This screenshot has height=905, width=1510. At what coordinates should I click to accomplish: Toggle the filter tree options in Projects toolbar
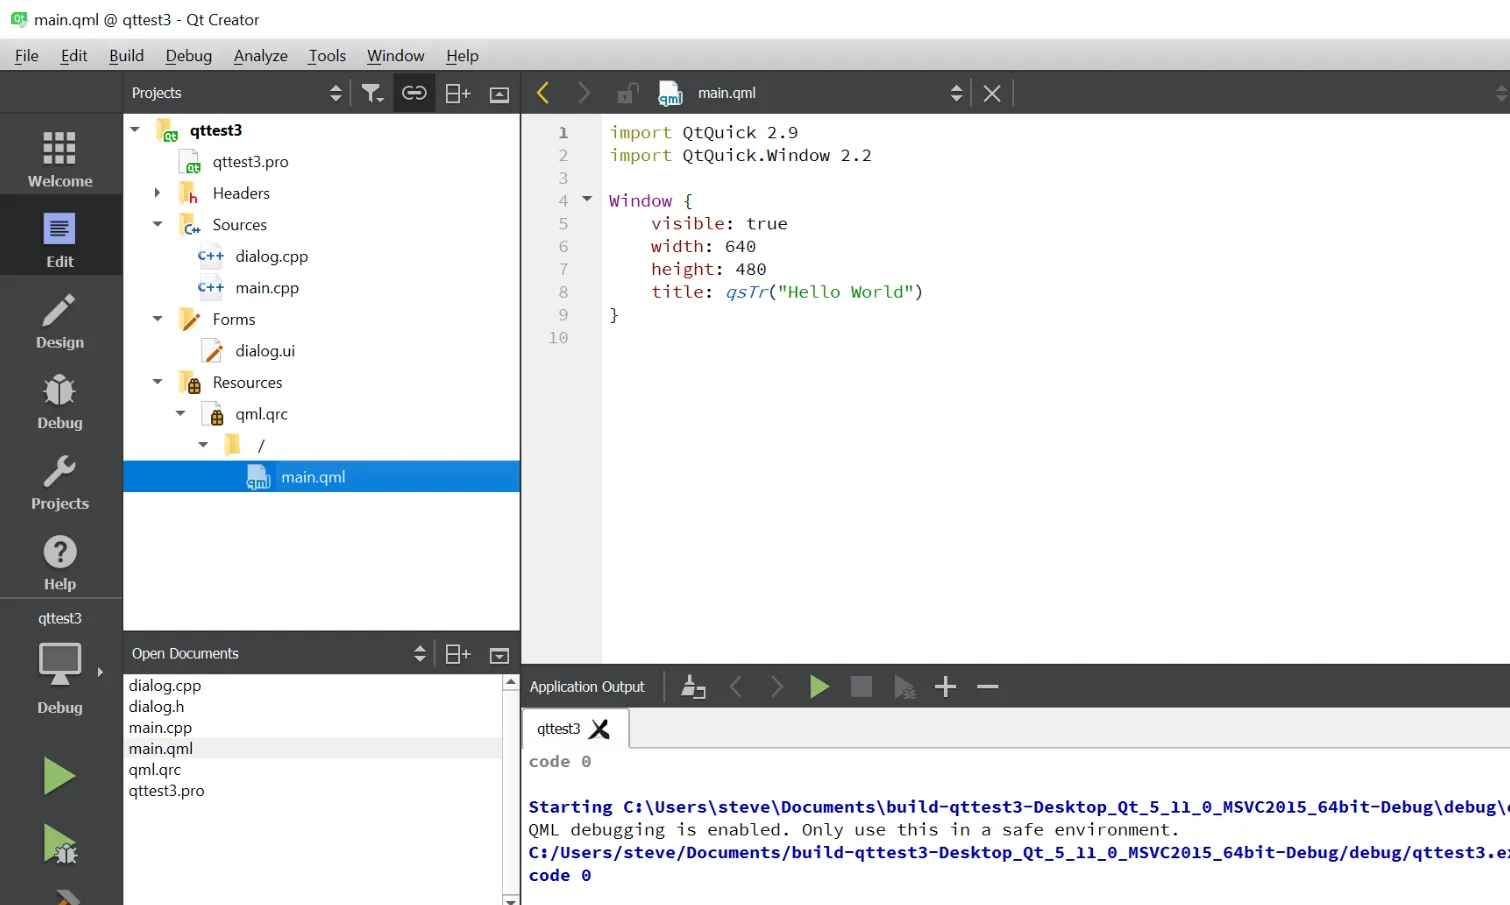(372, 92)
